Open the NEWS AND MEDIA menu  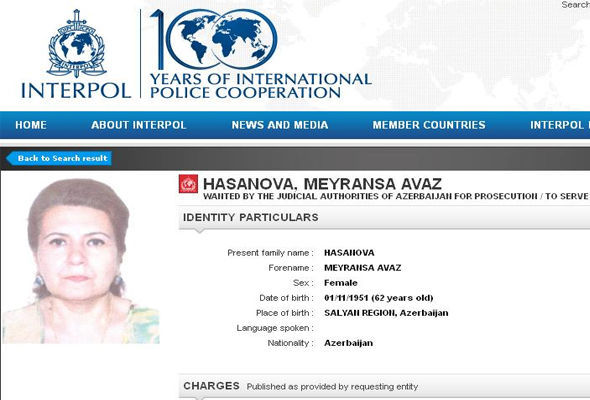pyautogui.click(x=280, y=125)
